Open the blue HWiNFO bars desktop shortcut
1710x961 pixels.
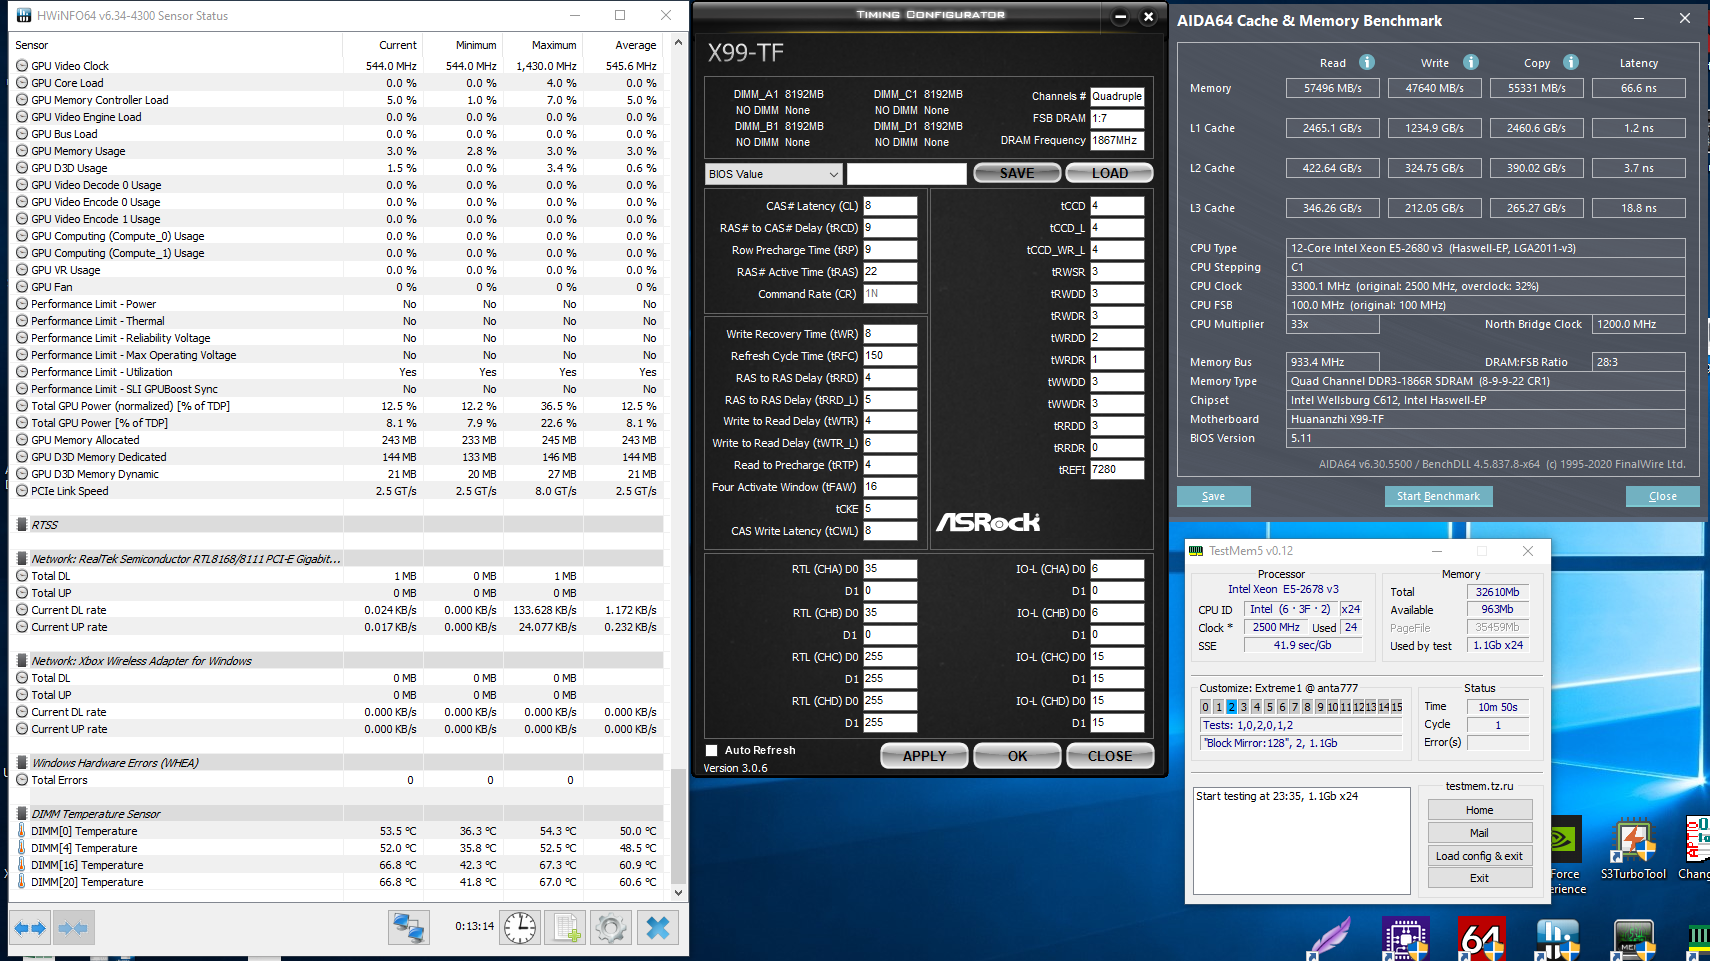tap(1557, 940)
